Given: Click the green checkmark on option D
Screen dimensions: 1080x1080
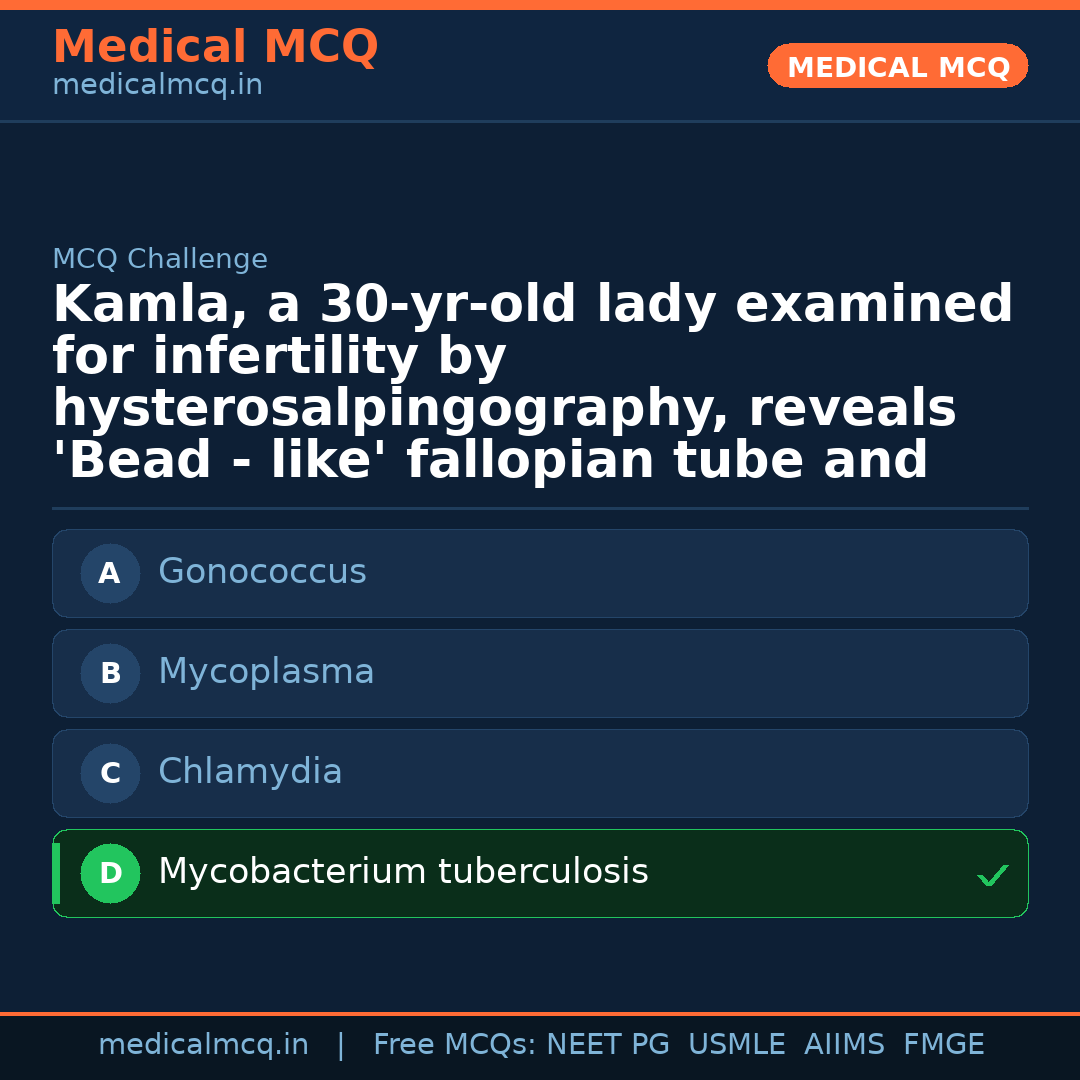Looking at the screenshot, I should click(x=992, y=875).
